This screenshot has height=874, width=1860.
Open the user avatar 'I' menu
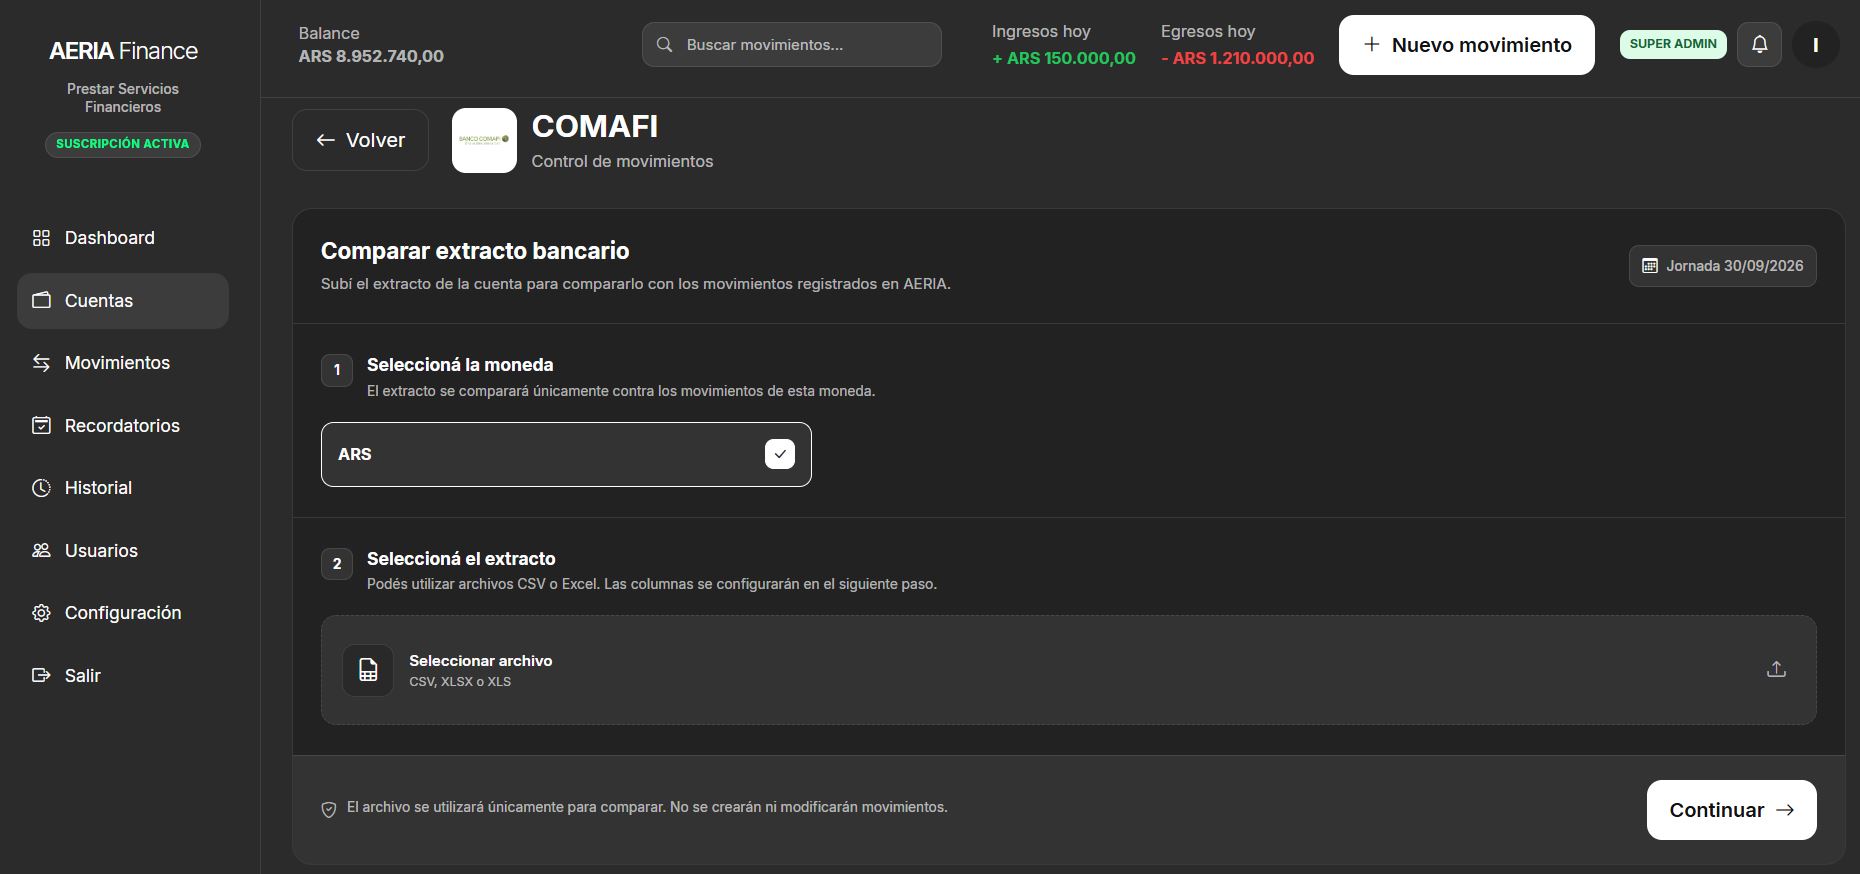point(1815,45)
